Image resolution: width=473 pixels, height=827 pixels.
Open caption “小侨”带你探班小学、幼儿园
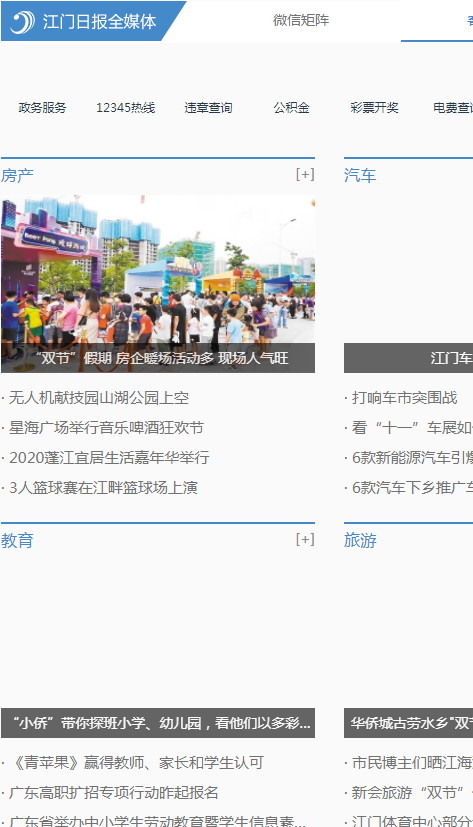160,723
